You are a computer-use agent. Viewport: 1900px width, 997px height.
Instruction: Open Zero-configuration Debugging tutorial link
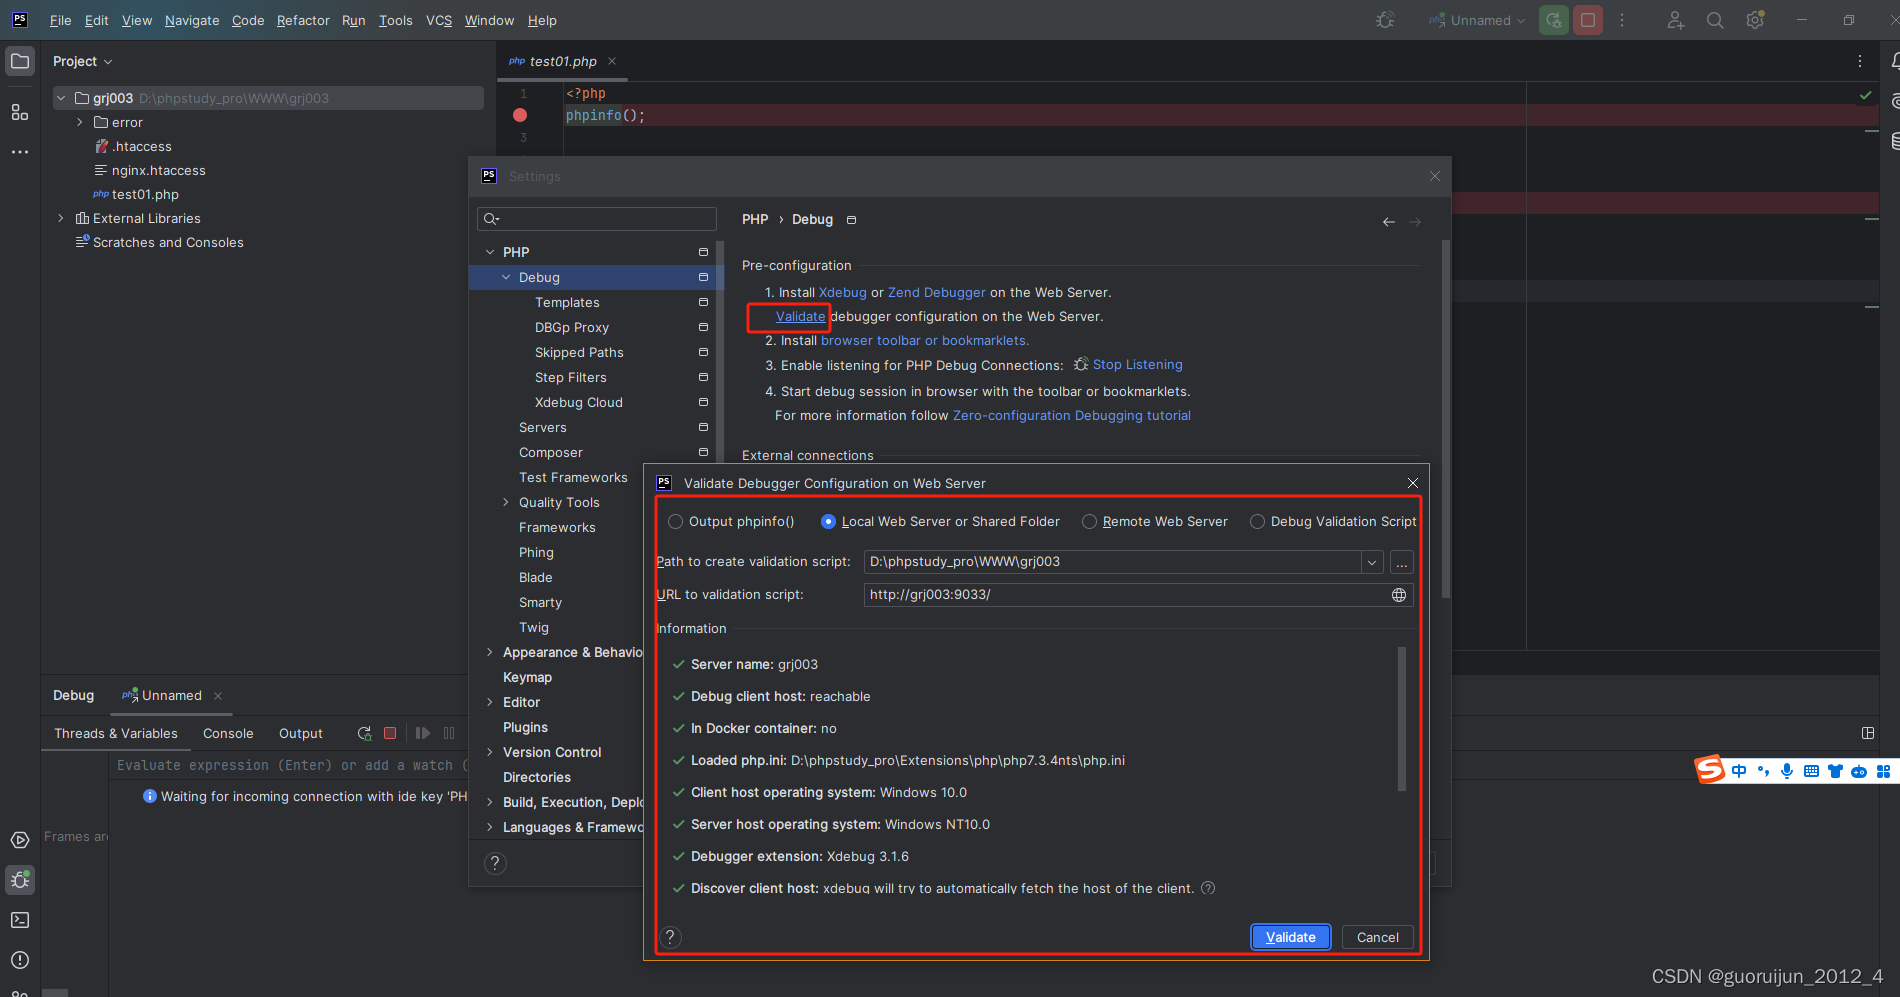point(1072,415)
